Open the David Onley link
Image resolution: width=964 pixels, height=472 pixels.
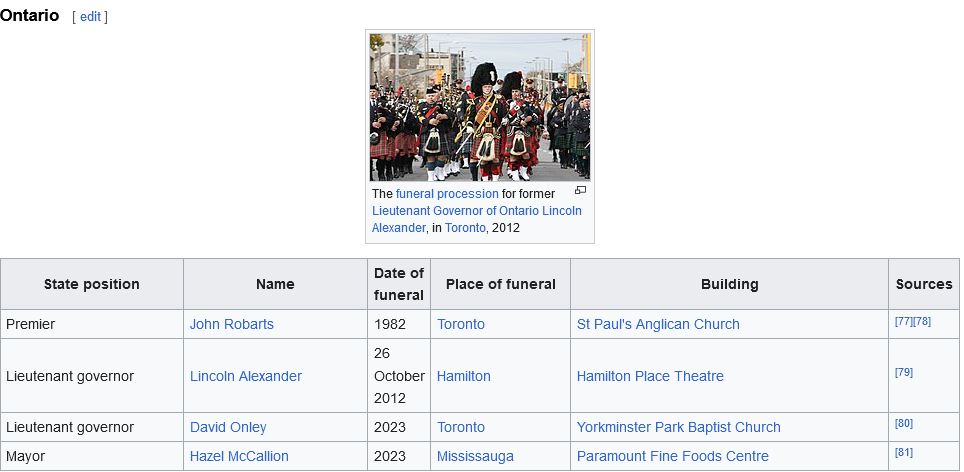click(228, 427)
